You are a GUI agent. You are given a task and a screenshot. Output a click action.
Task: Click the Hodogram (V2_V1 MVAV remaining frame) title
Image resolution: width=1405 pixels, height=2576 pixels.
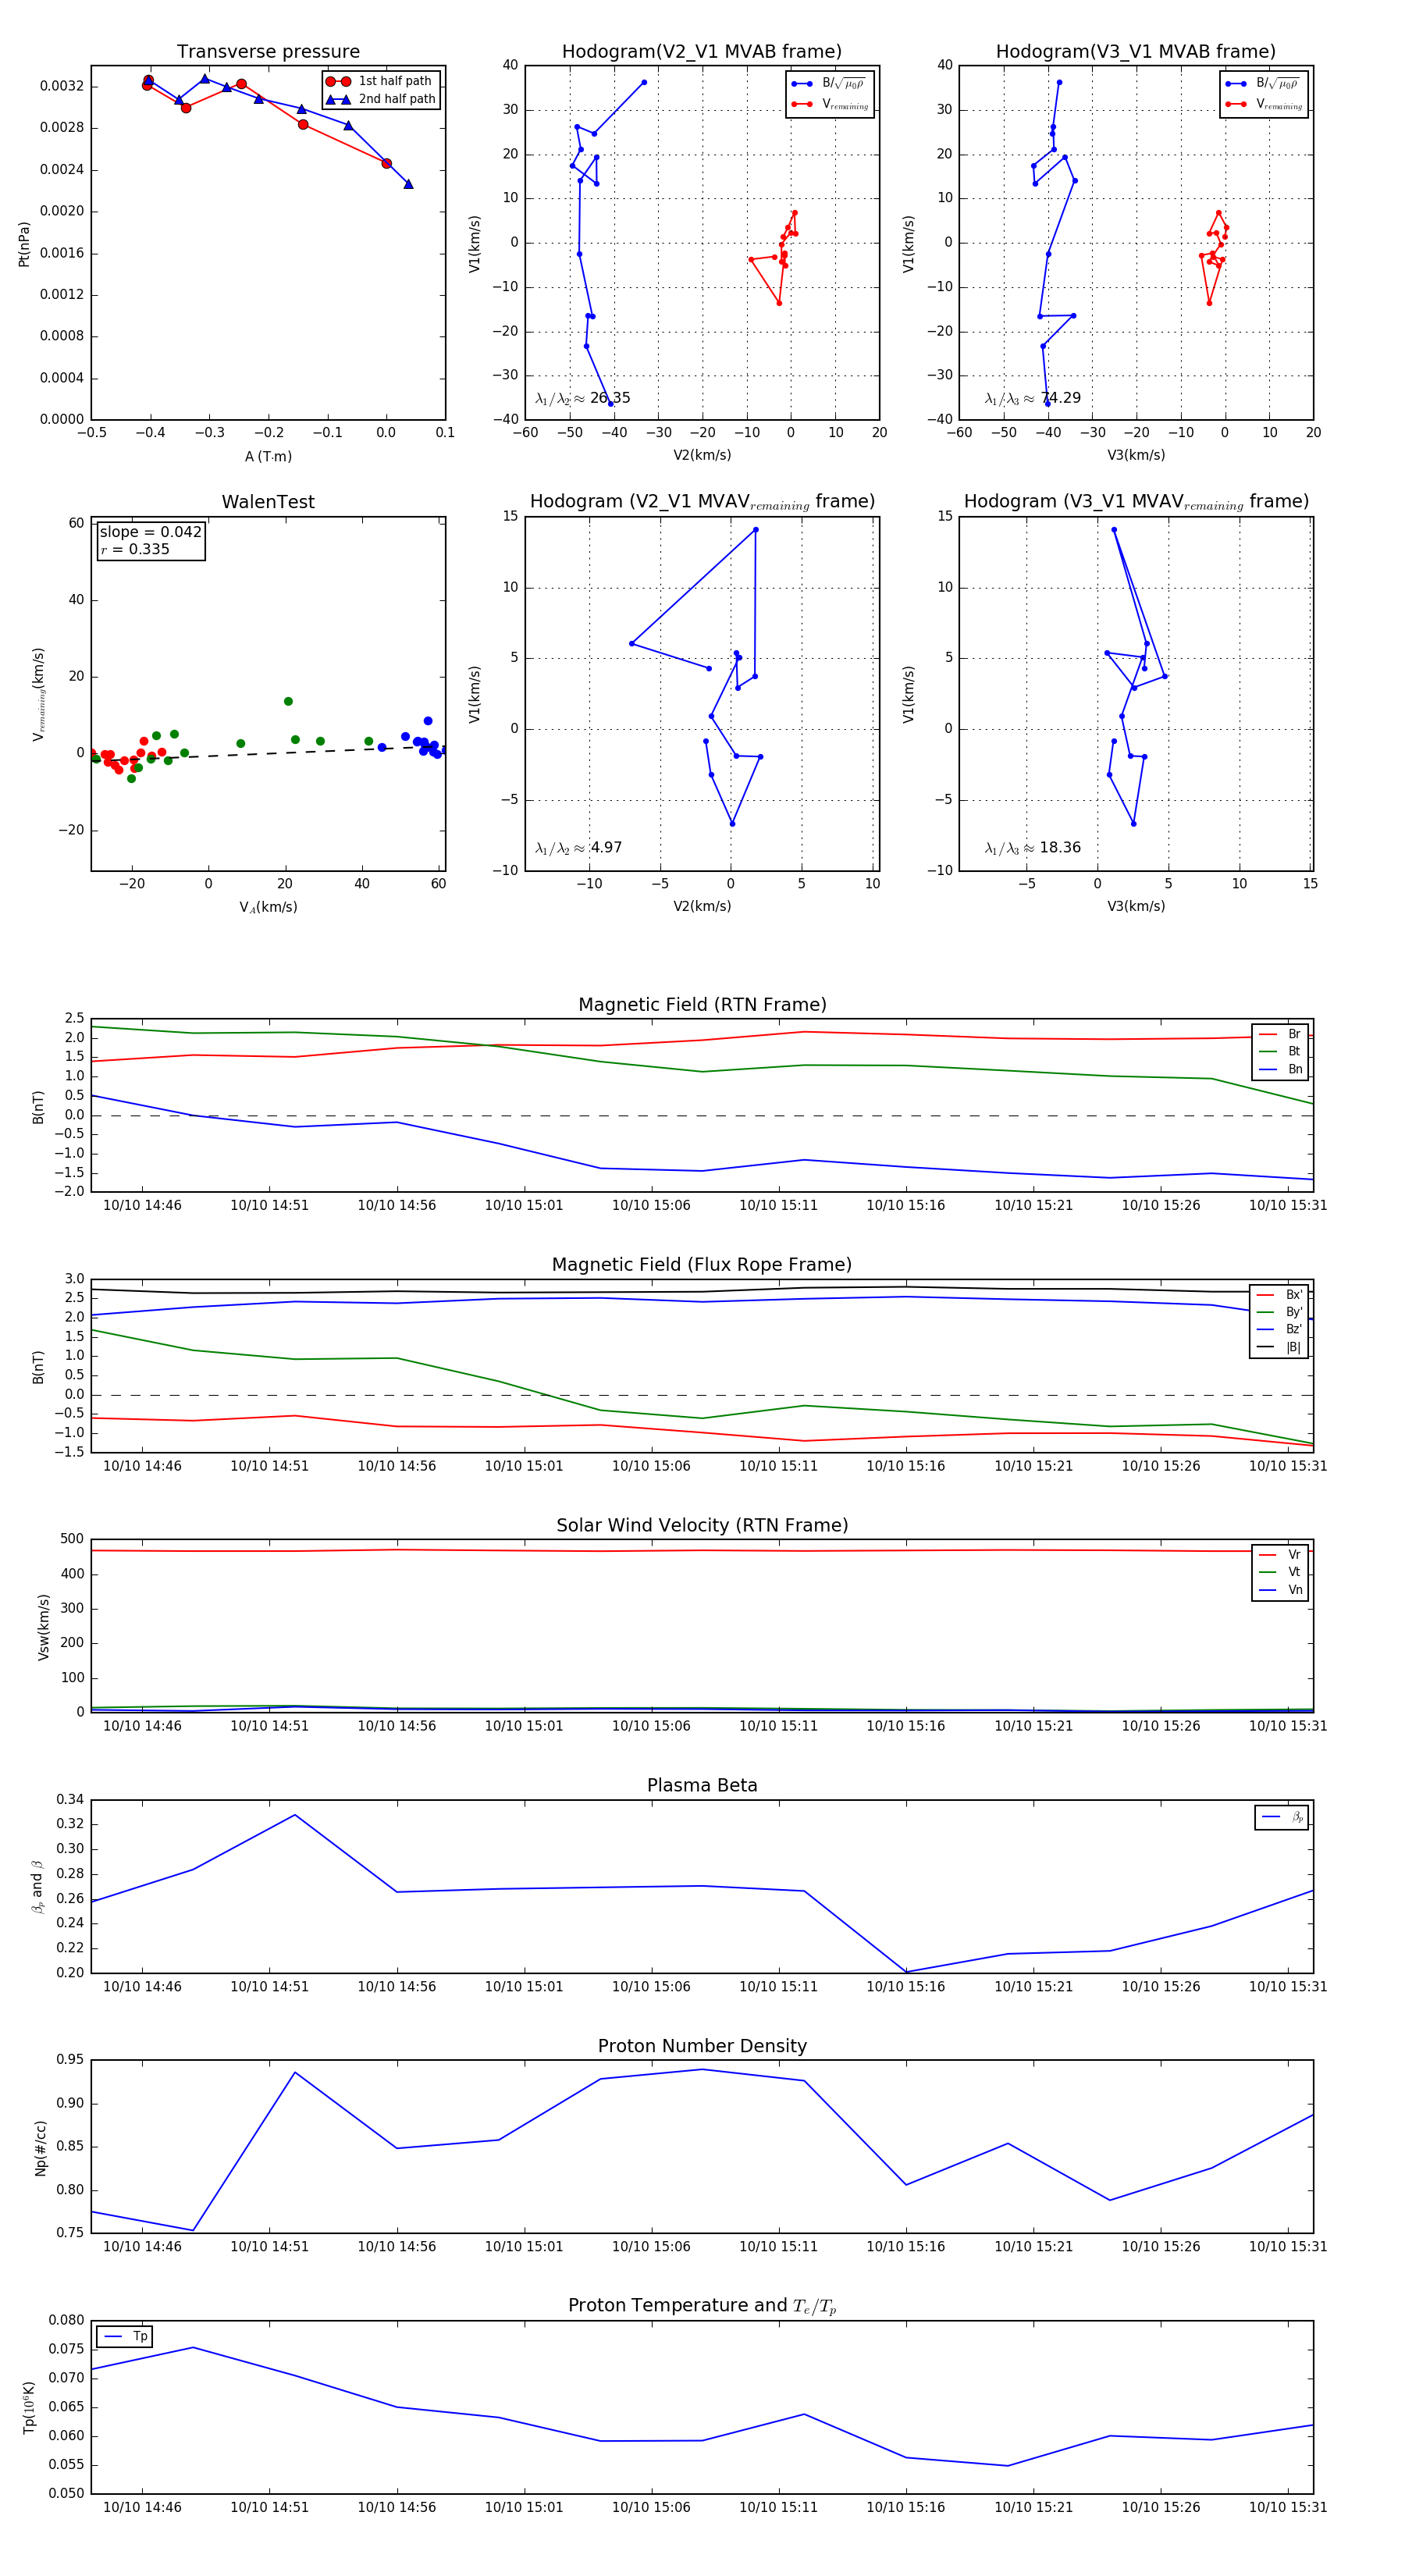(702, 502)
